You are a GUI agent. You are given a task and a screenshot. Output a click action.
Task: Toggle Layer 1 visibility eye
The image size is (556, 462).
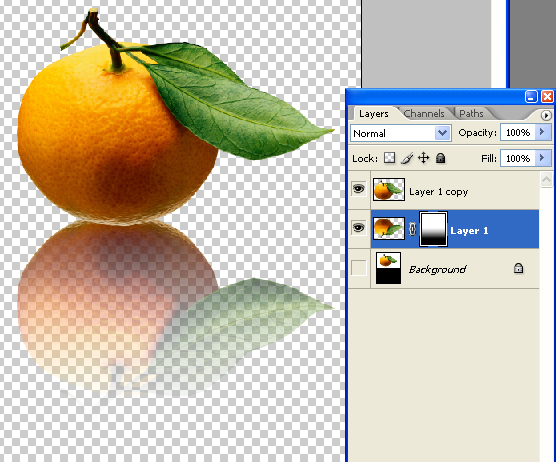pos(358,228)
